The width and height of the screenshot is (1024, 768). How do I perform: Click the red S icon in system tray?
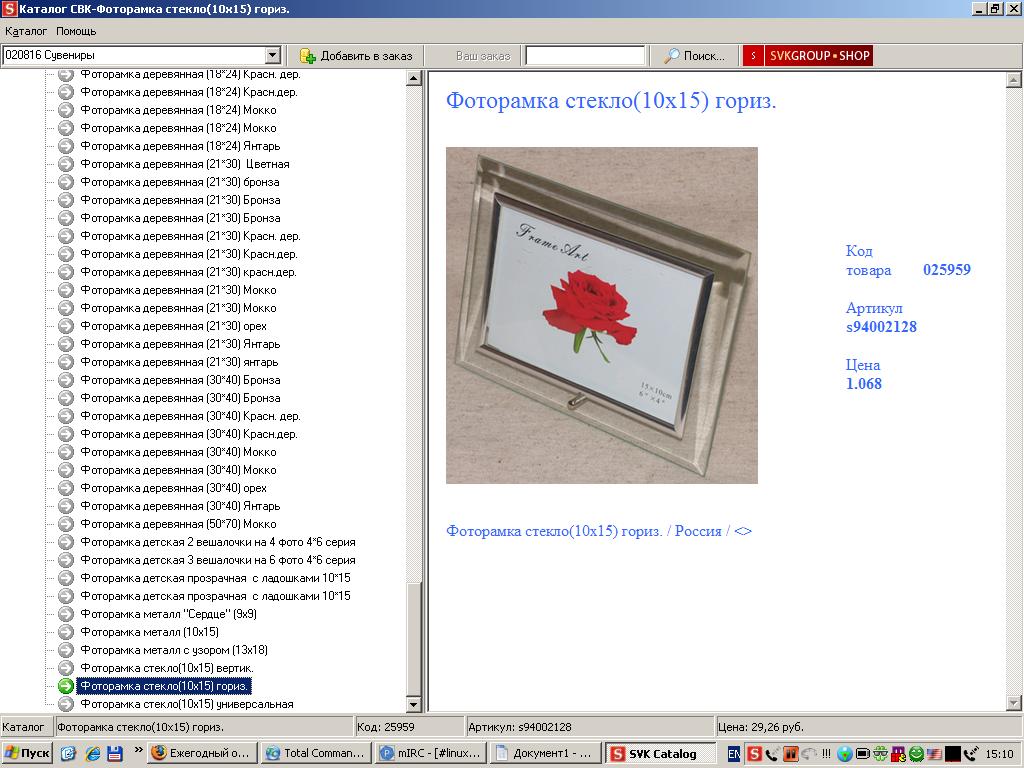tap(754, 754)
